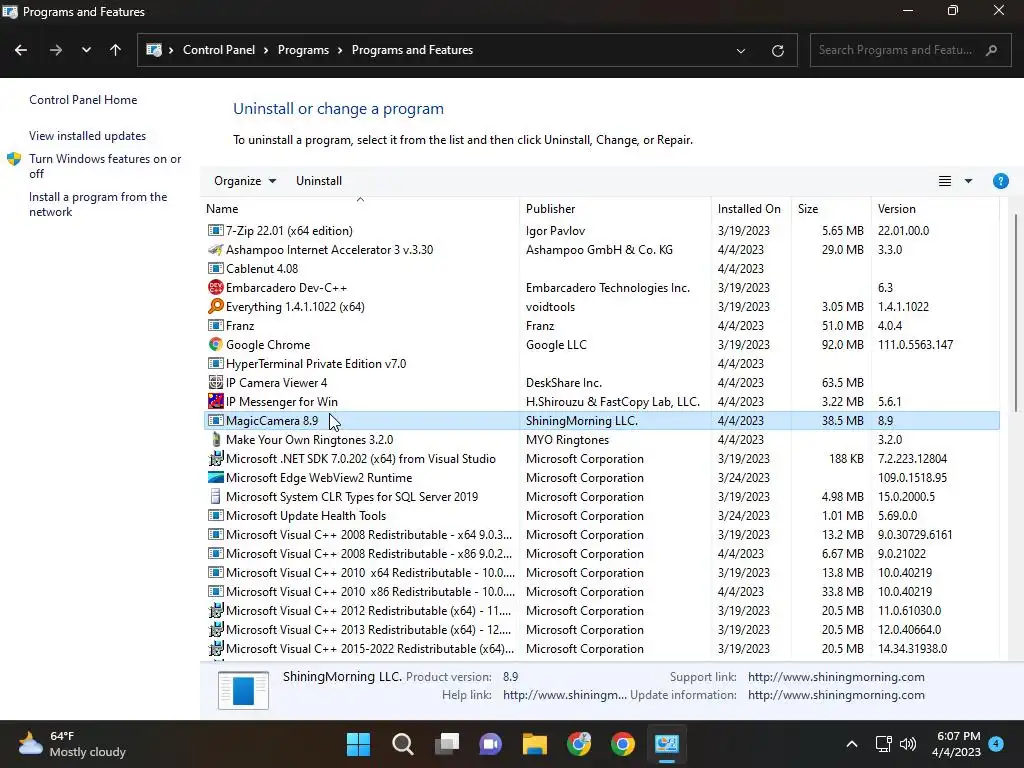Image resolution: width=1024 pixels, height=768 pixels.
Task: Select Microsoft .NET SDK 7.0.202 icon
Action: pyautogui.click(x=216, y=458)
